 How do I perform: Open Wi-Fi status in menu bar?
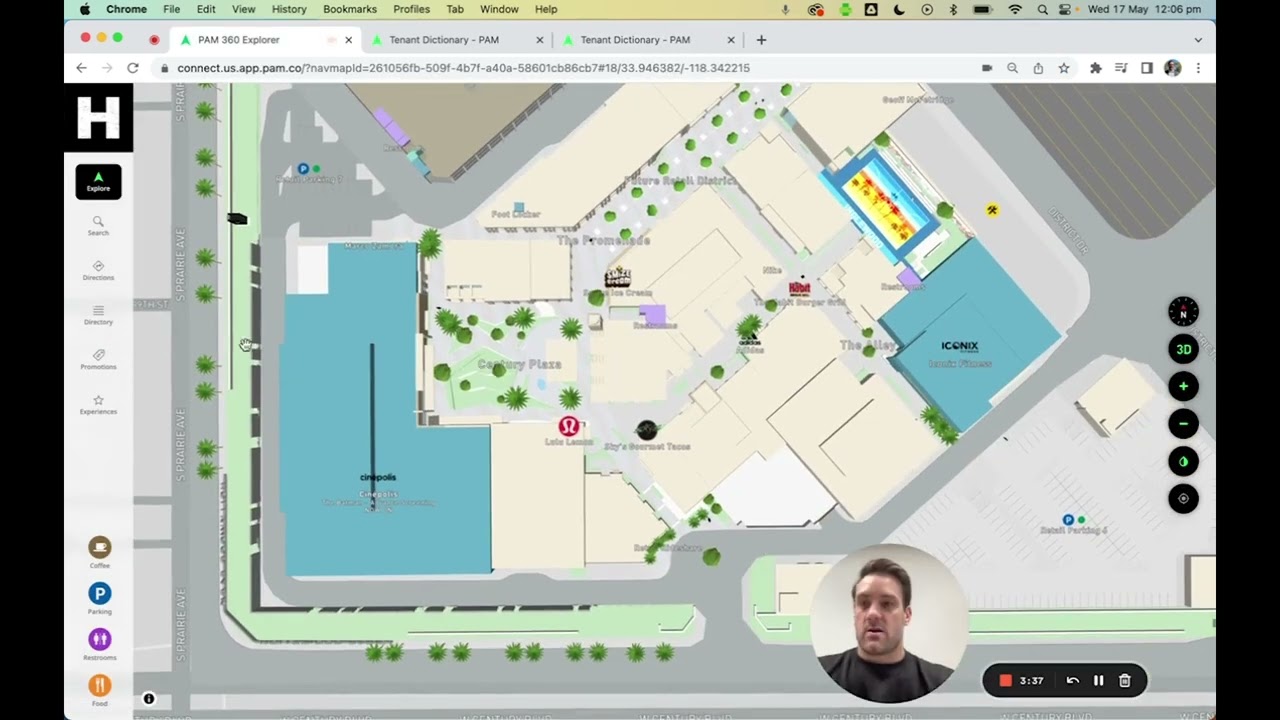click(x=1015, y=9)
